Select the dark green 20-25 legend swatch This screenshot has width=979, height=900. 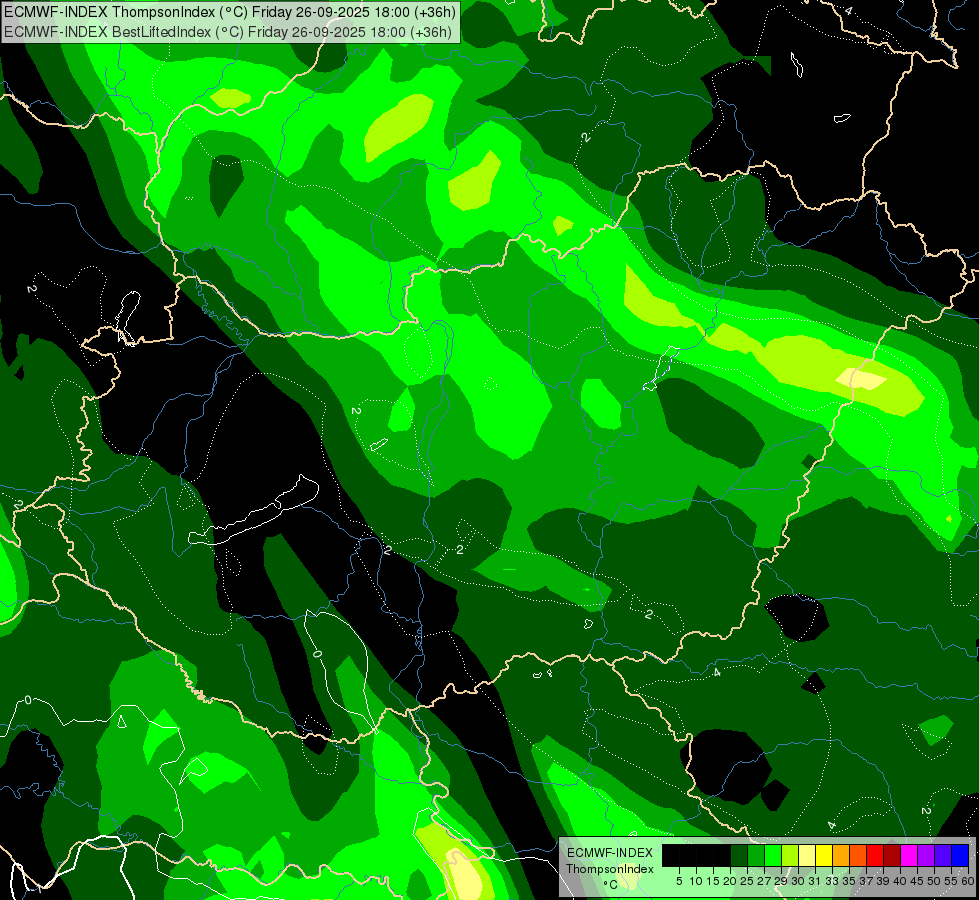739,855
